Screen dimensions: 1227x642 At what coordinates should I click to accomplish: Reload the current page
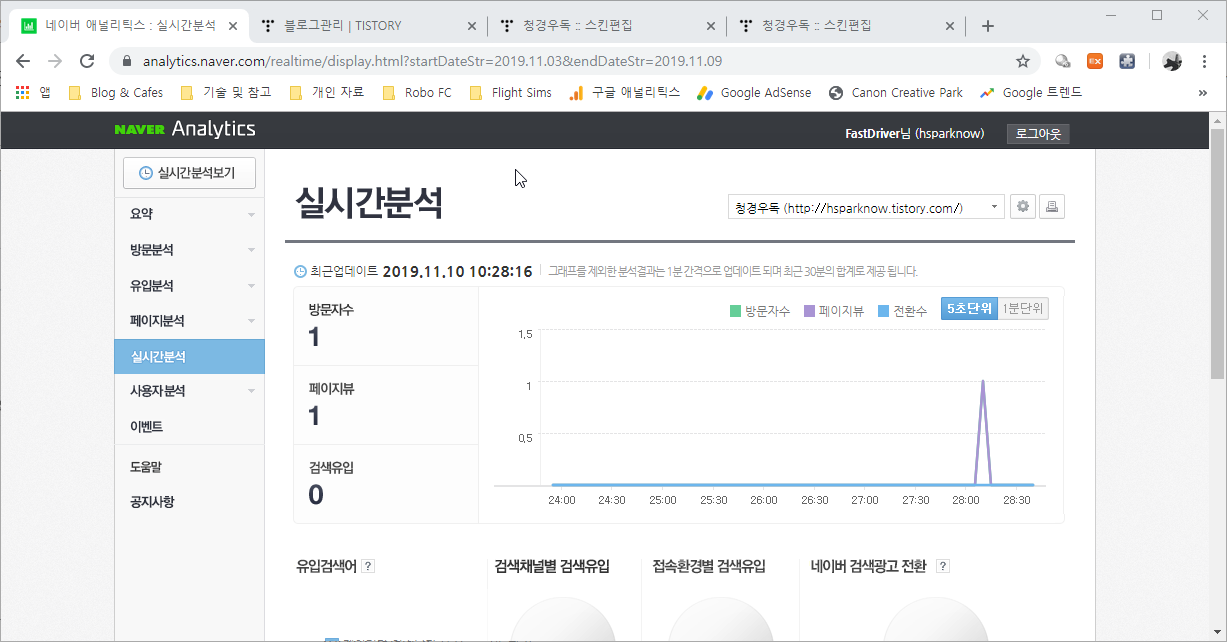tap(87, 61)
